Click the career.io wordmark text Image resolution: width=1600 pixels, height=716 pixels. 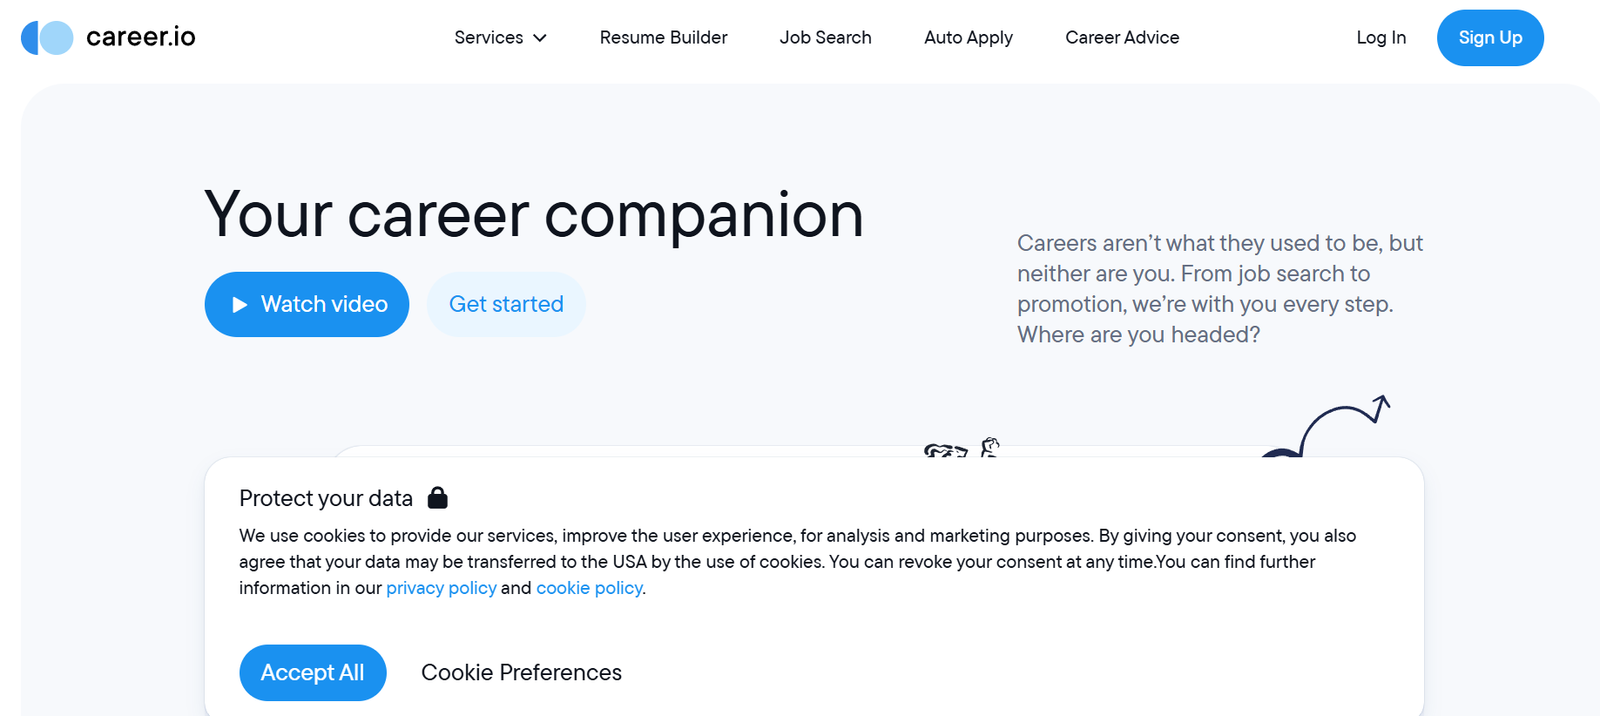pyautogui.click(x=140, y=38)
